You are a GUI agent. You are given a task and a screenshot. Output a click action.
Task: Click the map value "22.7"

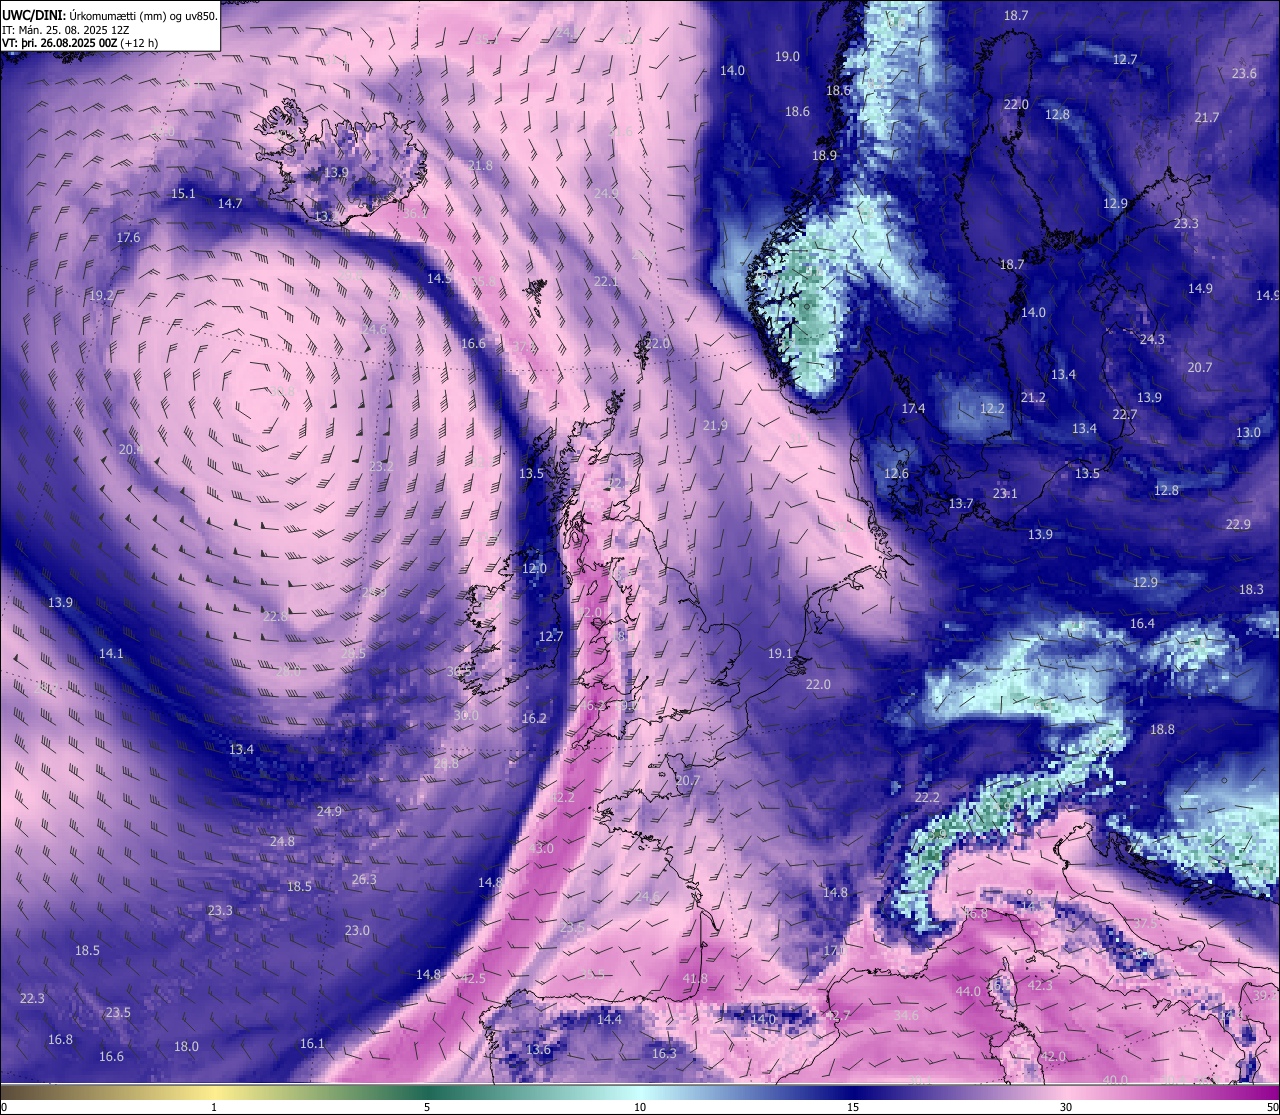pos(1125,415)
